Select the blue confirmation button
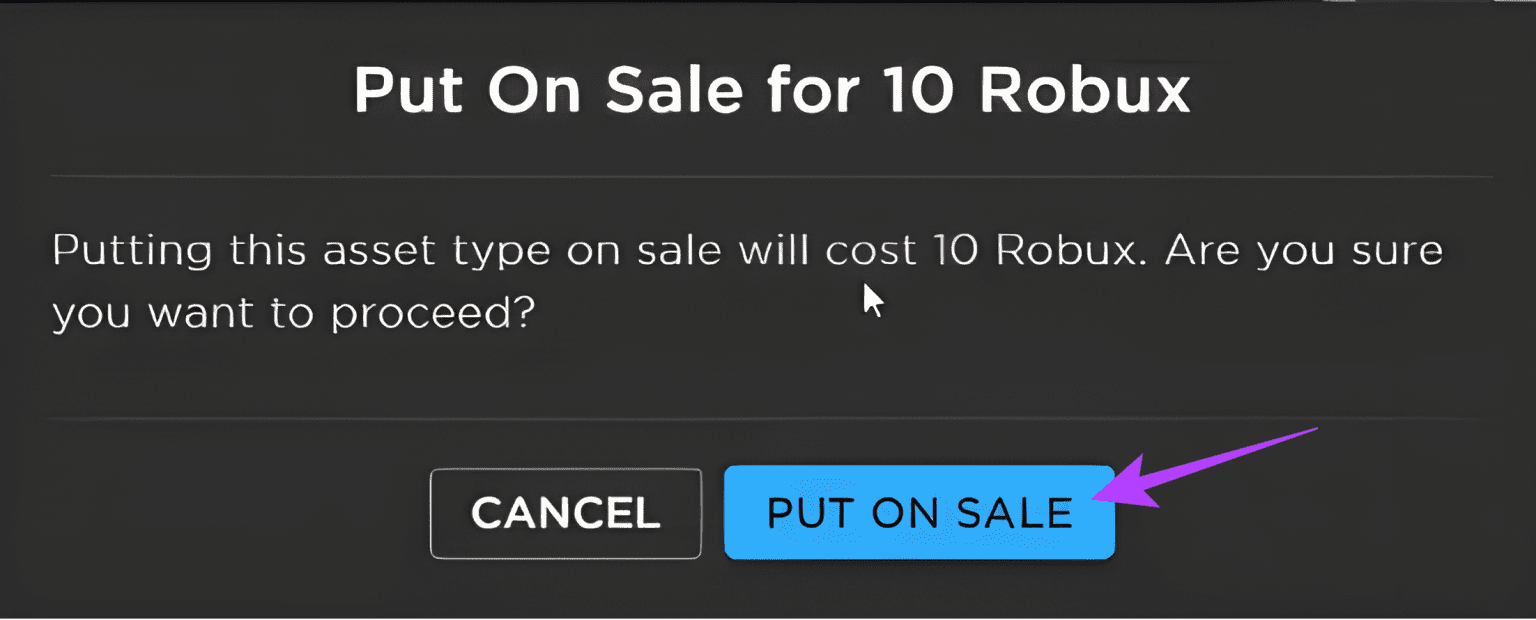 (918, 512)
